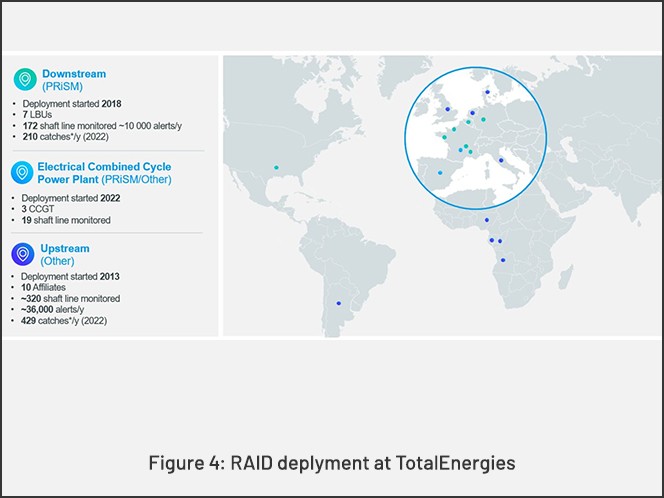The height and width of the screenshot is (498, 664).
Task: Select the Upstream heading
Action: (65, 248)
